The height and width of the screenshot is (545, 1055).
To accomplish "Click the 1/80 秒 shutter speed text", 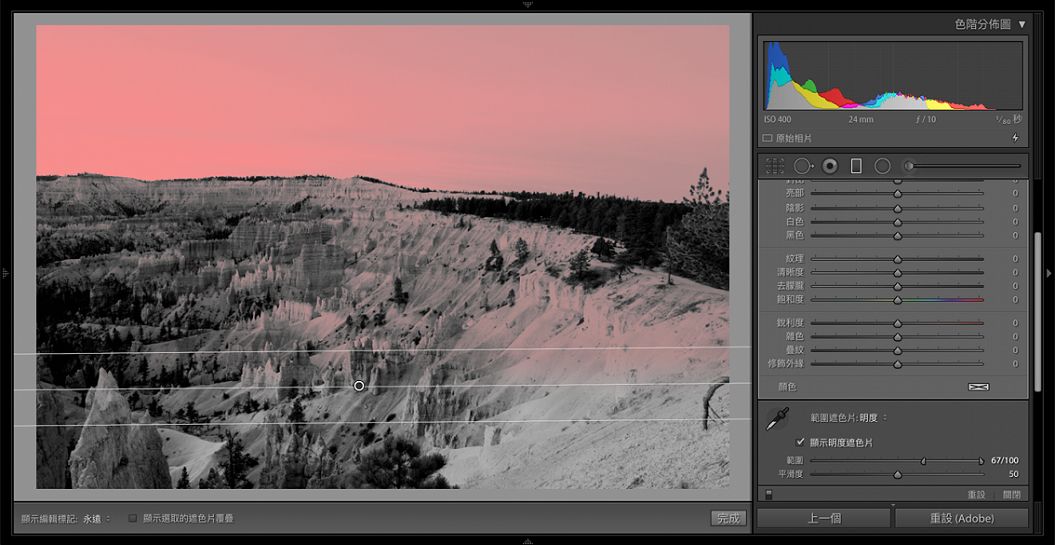I will 1009,119.
